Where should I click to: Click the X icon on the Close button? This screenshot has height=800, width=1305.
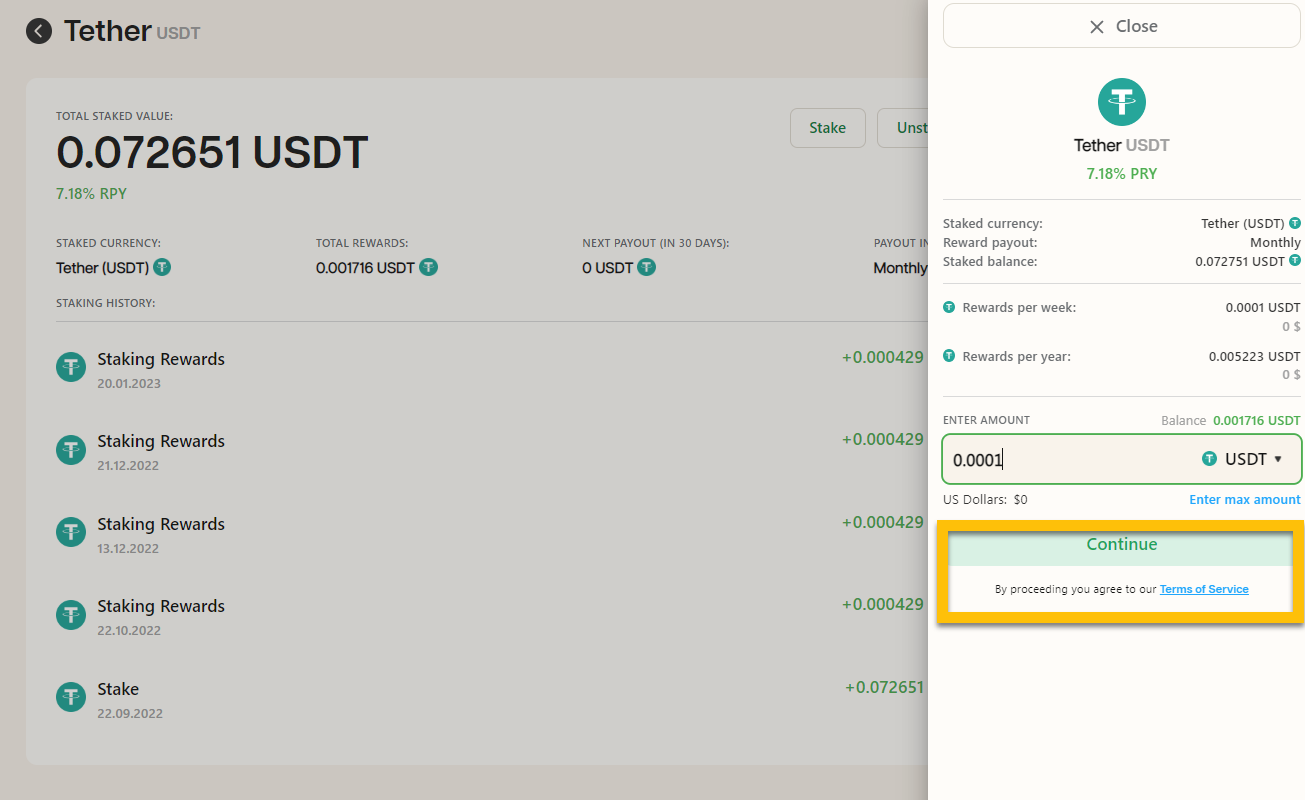(1097, 27)
